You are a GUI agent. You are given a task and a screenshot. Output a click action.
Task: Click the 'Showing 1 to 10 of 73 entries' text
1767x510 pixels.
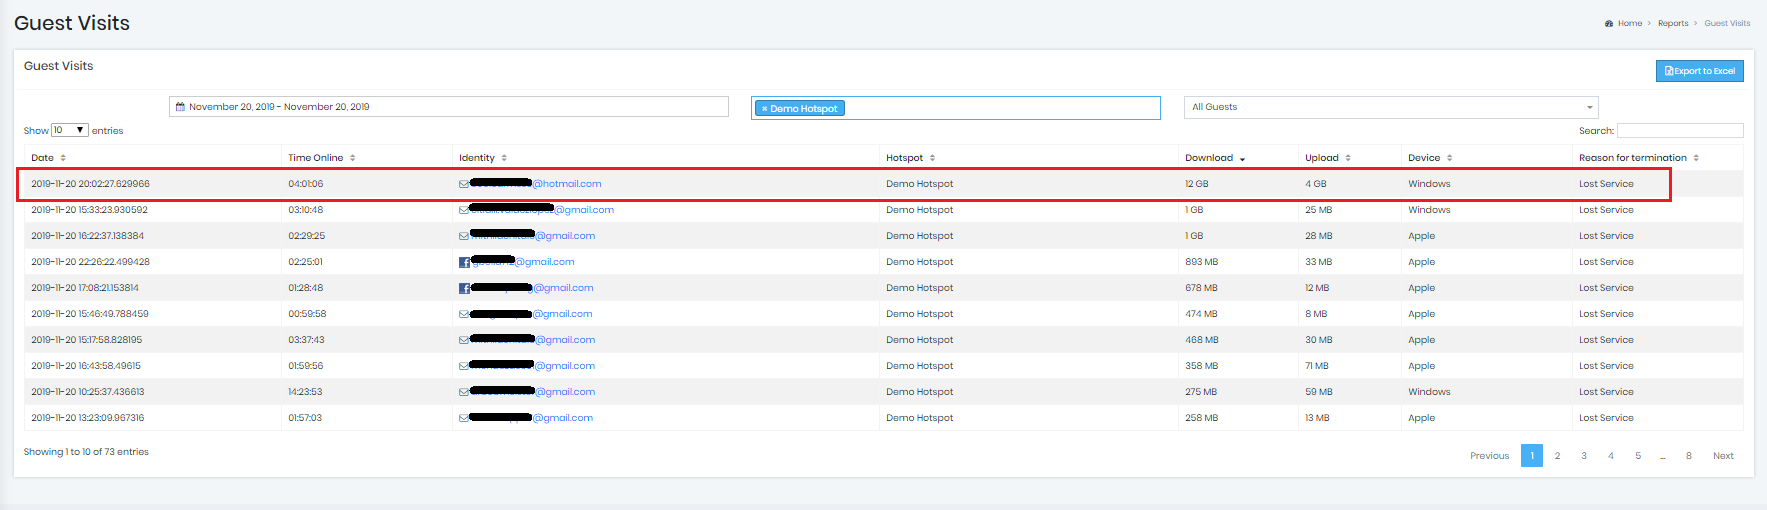click(86, 452)
